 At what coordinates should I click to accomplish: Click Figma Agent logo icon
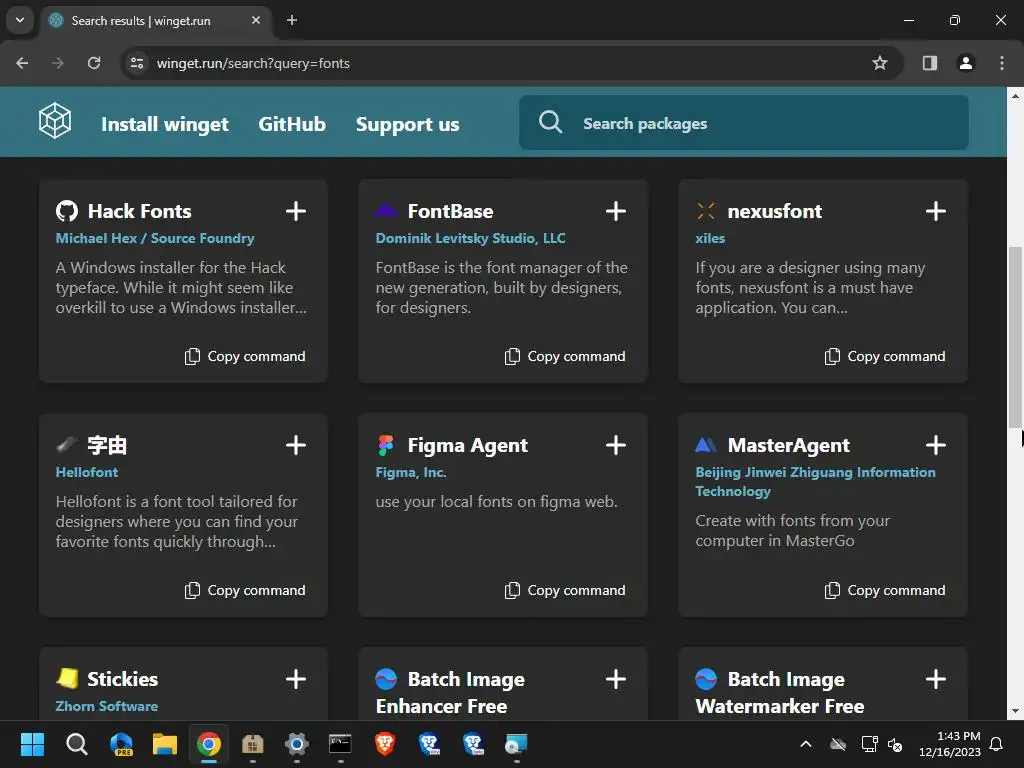pyautogui.click(x=386, y=445)
